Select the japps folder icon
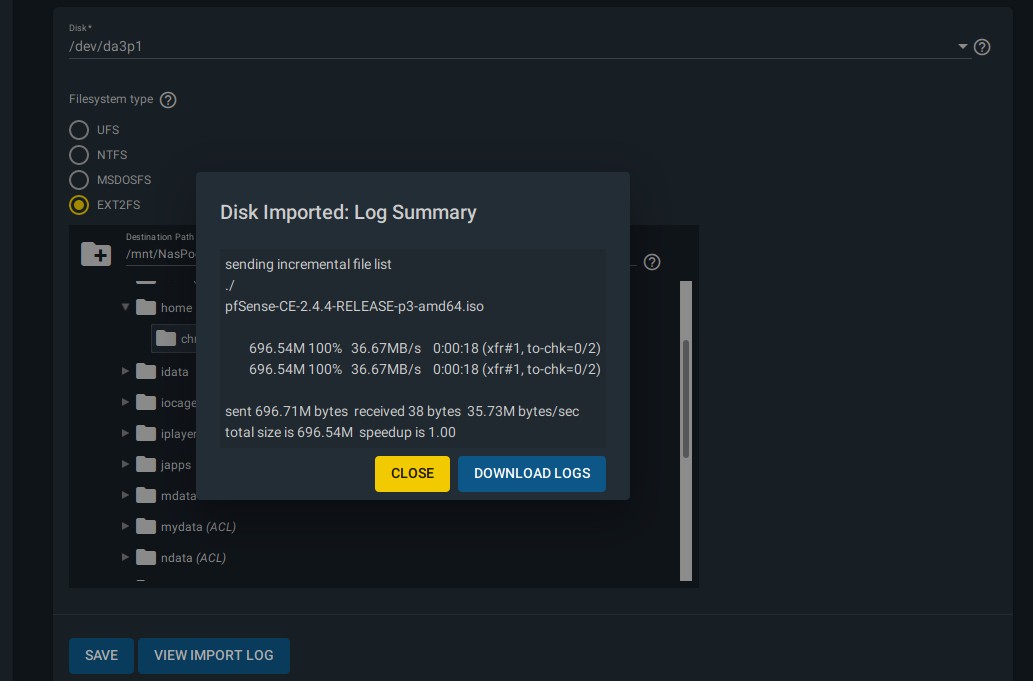 point(146,464)
